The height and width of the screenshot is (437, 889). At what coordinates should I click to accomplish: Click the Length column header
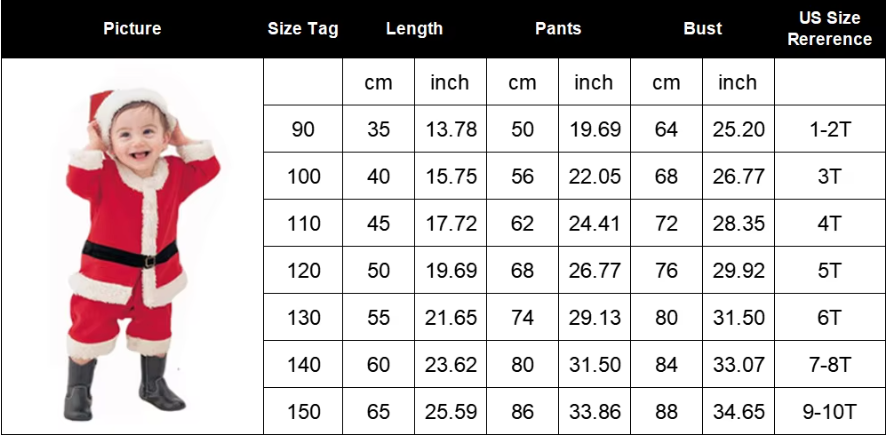(414, 28)
